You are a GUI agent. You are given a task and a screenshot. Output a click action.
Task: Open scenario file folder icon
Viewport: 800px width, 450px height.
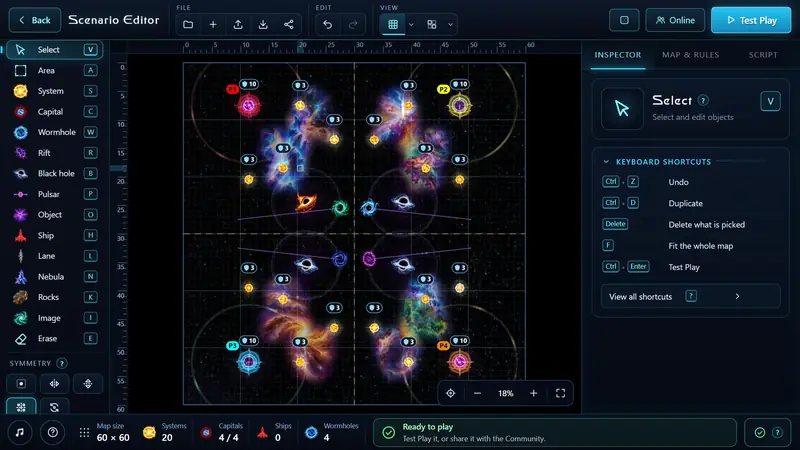(x=188, y=24)
